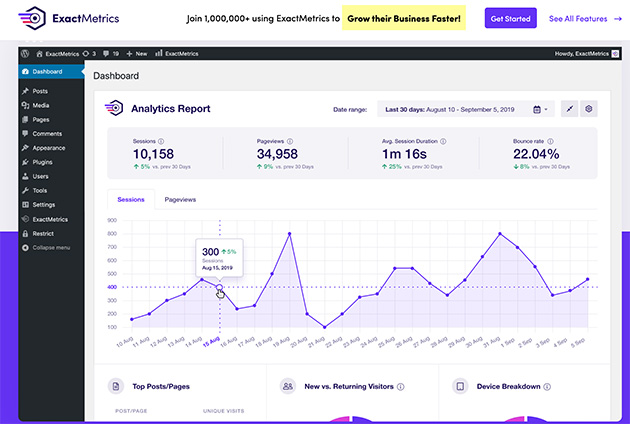Click the Device Breakdown info icon

pyautogui.click(x=547, y=387)
